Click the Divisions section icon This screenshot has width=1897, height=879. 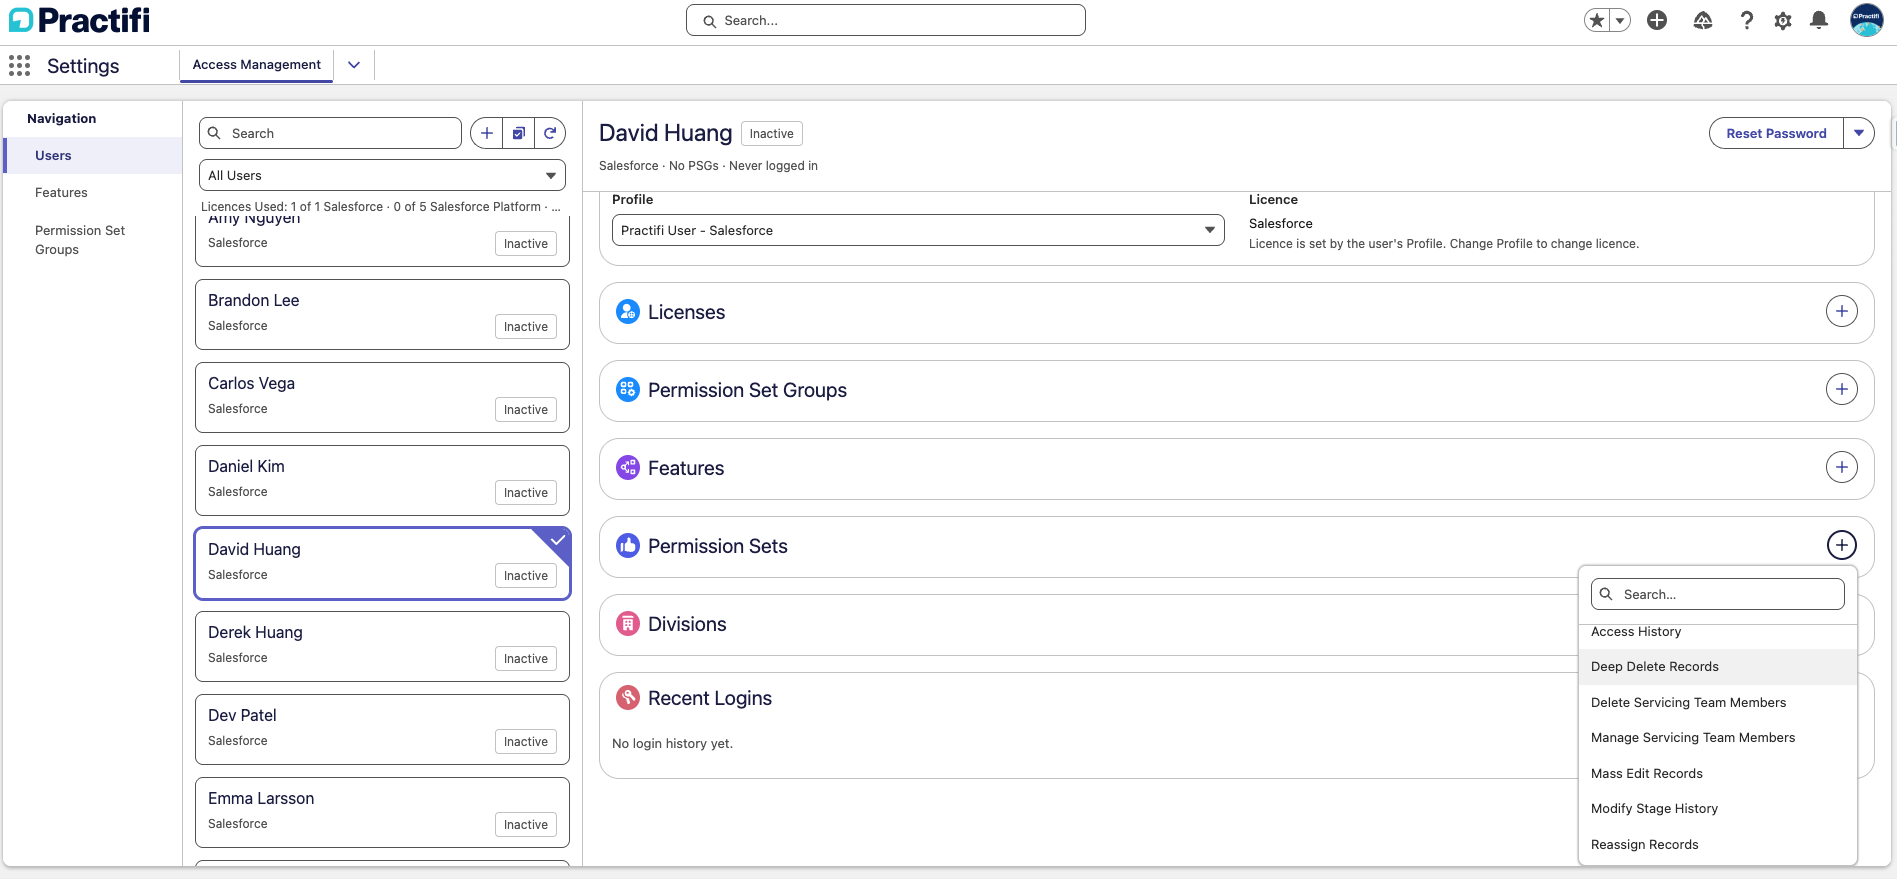(628, 624)
